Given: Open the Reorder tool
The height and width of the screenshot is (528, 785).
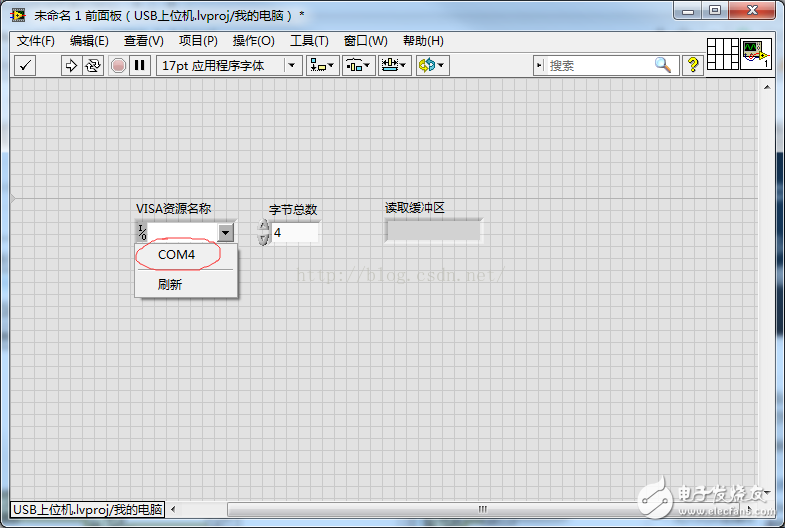Looking at the screenshot, I should point(433,66).
